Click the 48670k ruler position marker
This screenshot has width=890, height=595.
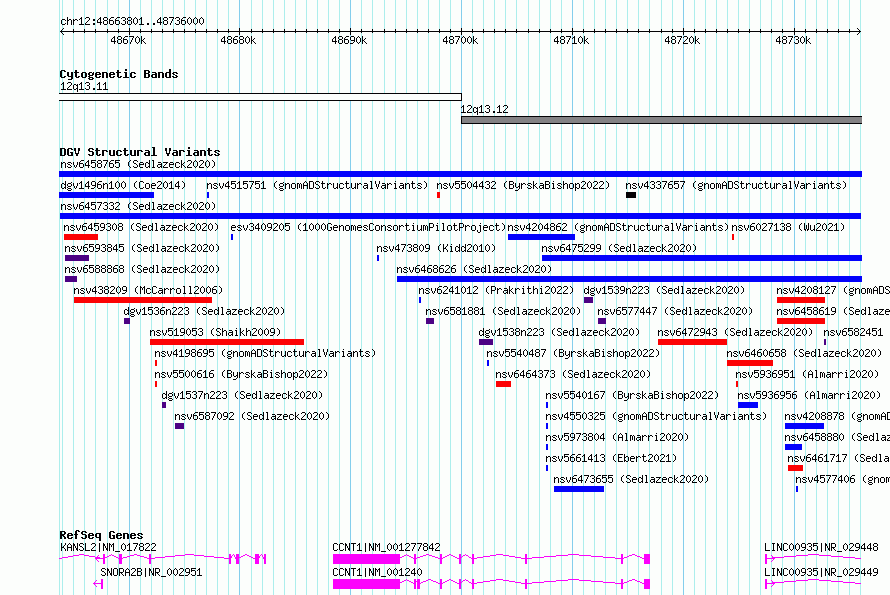tap(128, 40)
